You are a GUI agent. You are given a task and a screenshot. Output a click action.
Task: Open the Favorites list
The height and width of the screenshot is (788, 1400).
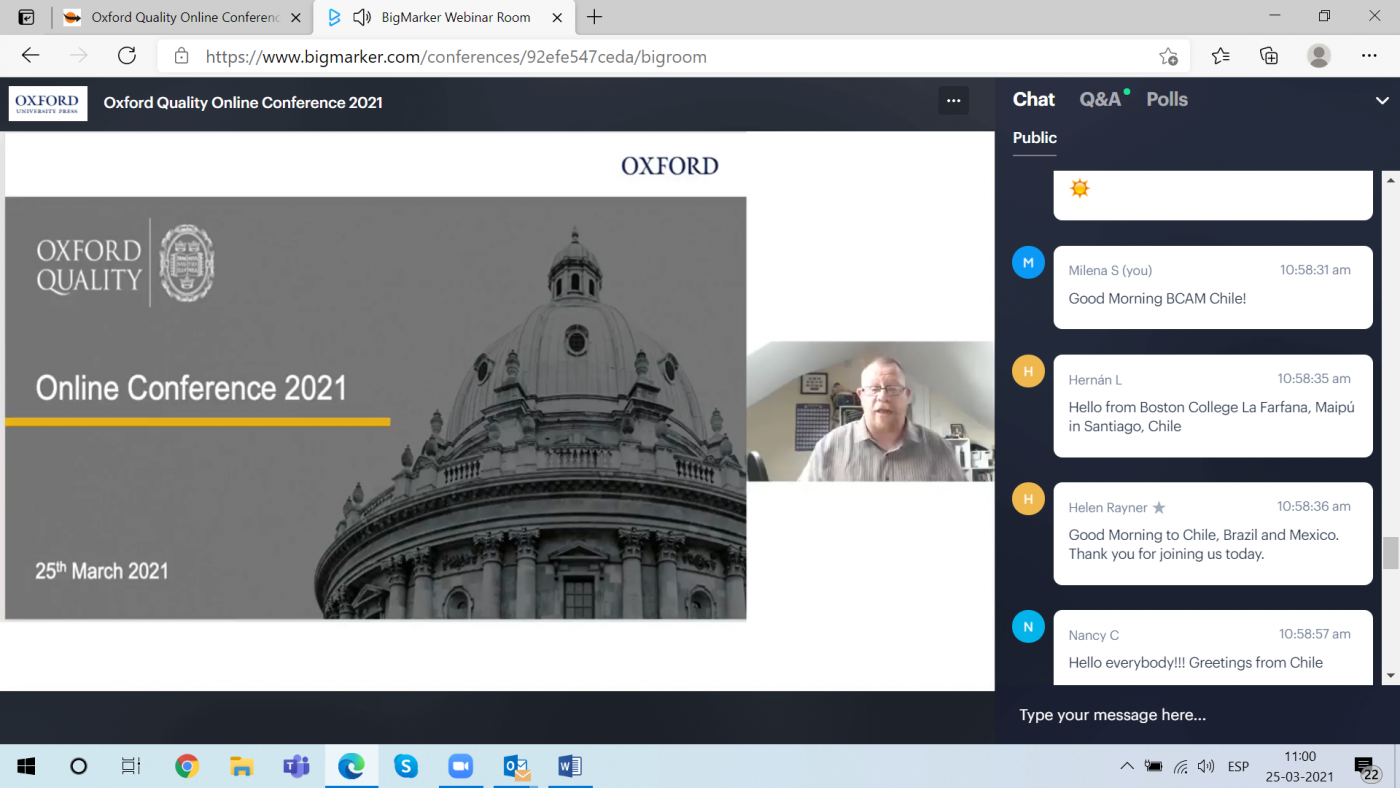1221,56
